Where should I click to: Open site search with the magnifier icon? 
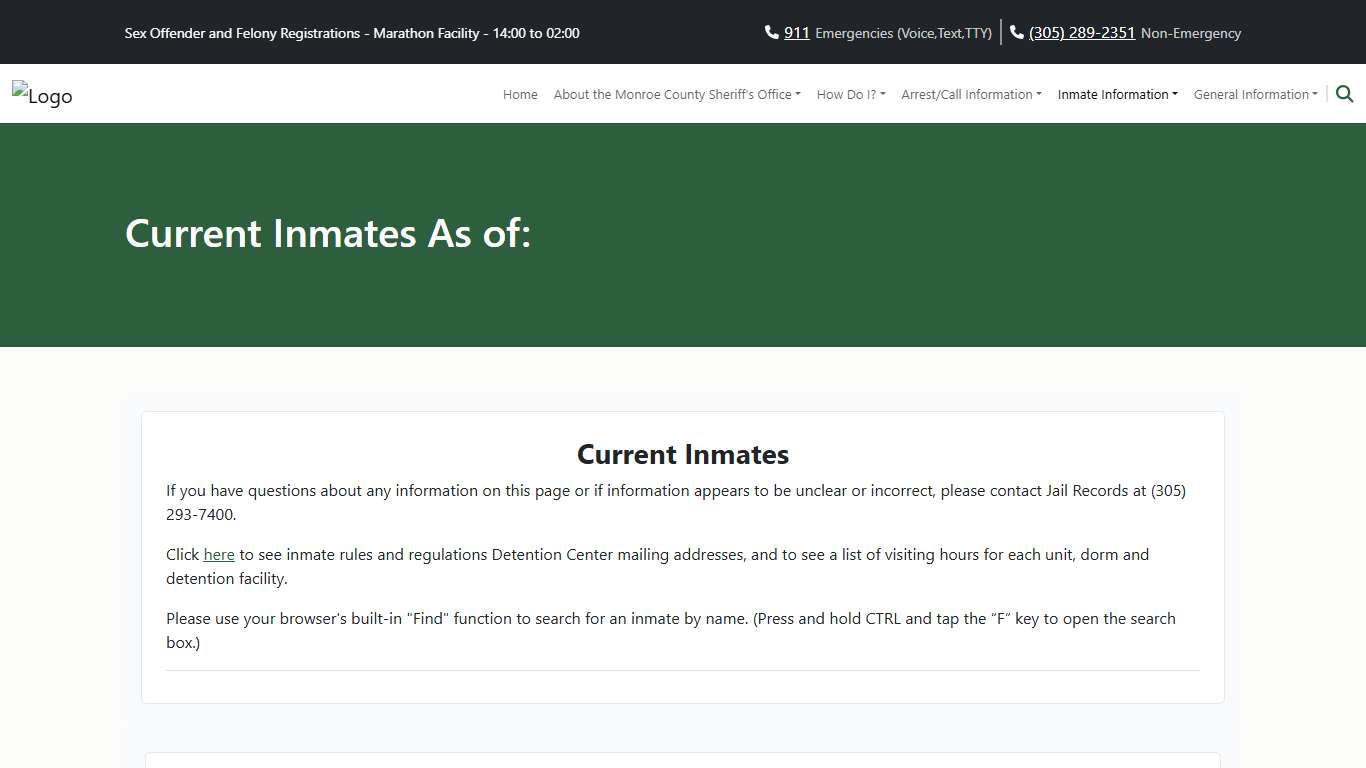point(1344,94)
